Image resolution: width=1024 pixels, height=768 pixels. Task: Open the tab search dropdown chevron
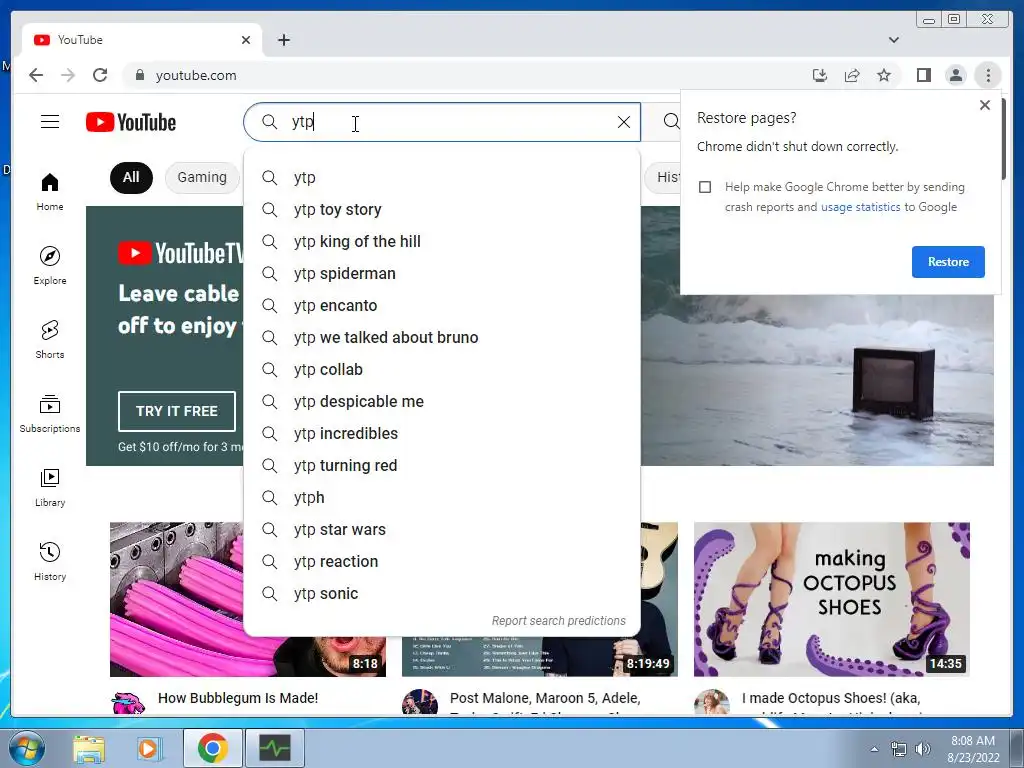(893, 40)
